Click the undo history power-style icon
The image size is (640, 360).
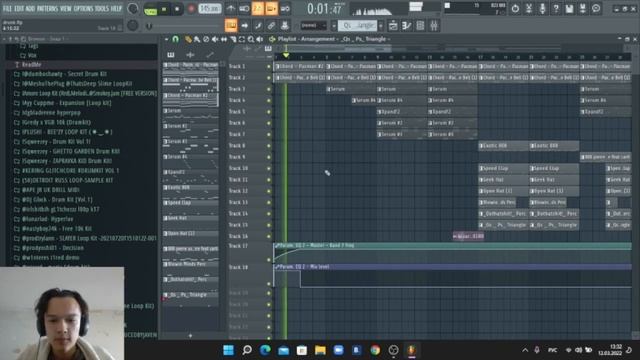point(515,8)
